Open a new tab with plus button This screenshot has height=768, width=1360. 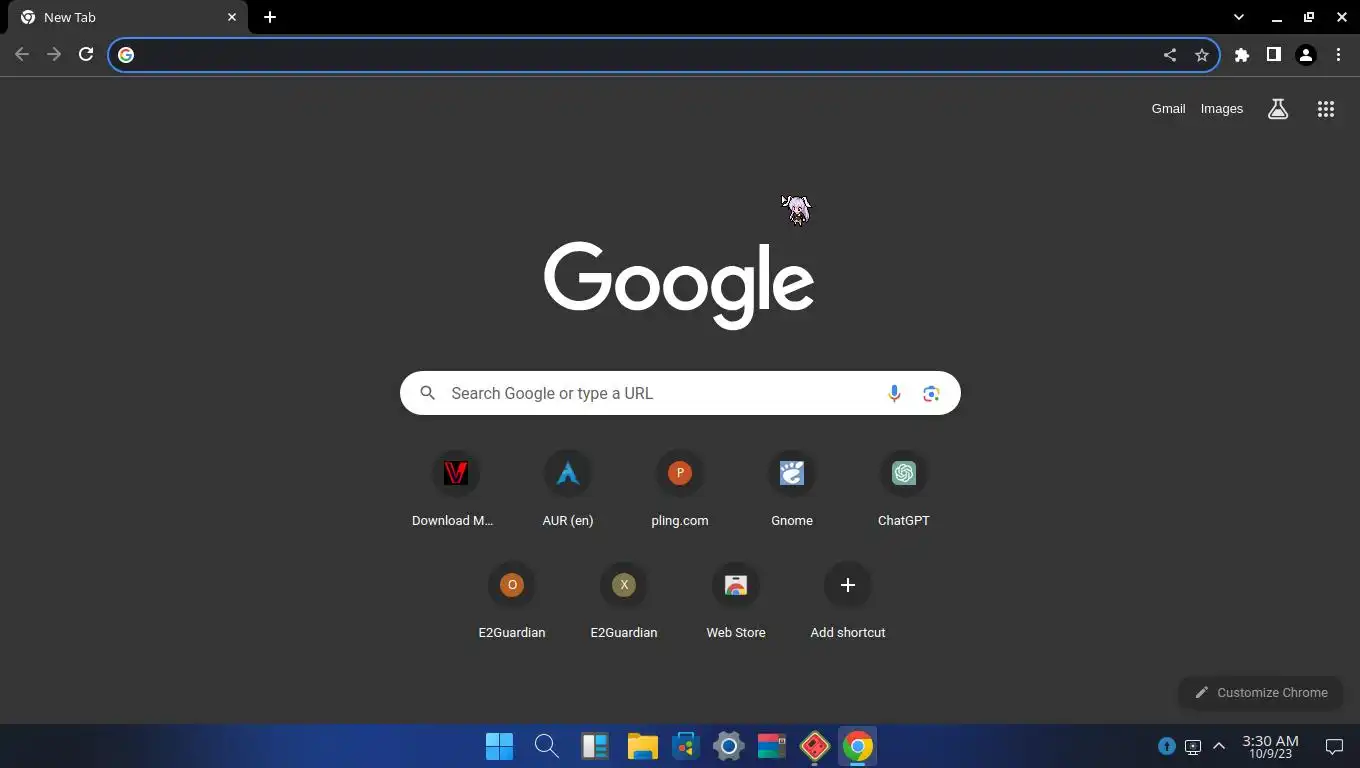point(270,17)
